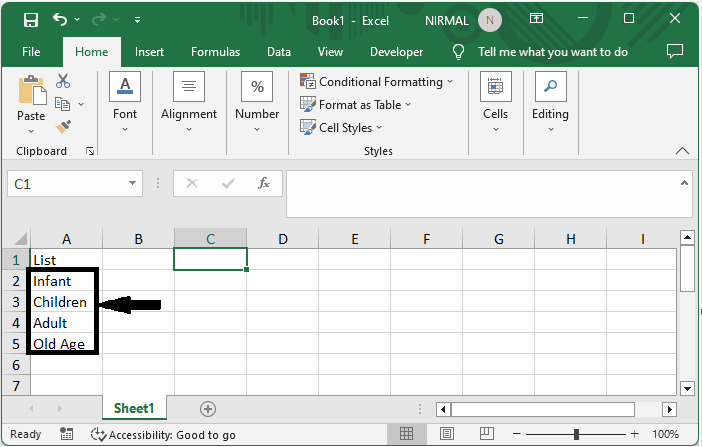Image resolution: width=702 pixels, height=447 pixels.
Task: Add a new sheet with plus icon
Action: (x=208, y=409)
